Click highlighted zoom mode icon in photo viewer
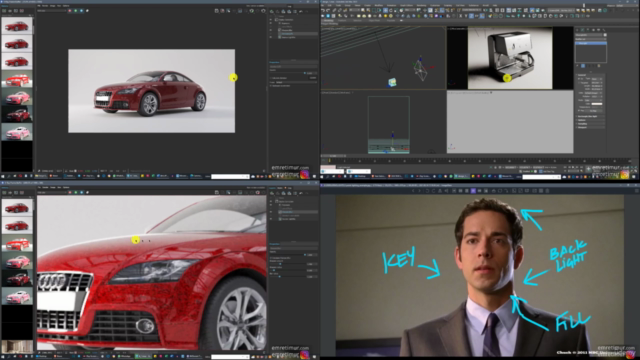The image size is (640, 360). point(473,191)
